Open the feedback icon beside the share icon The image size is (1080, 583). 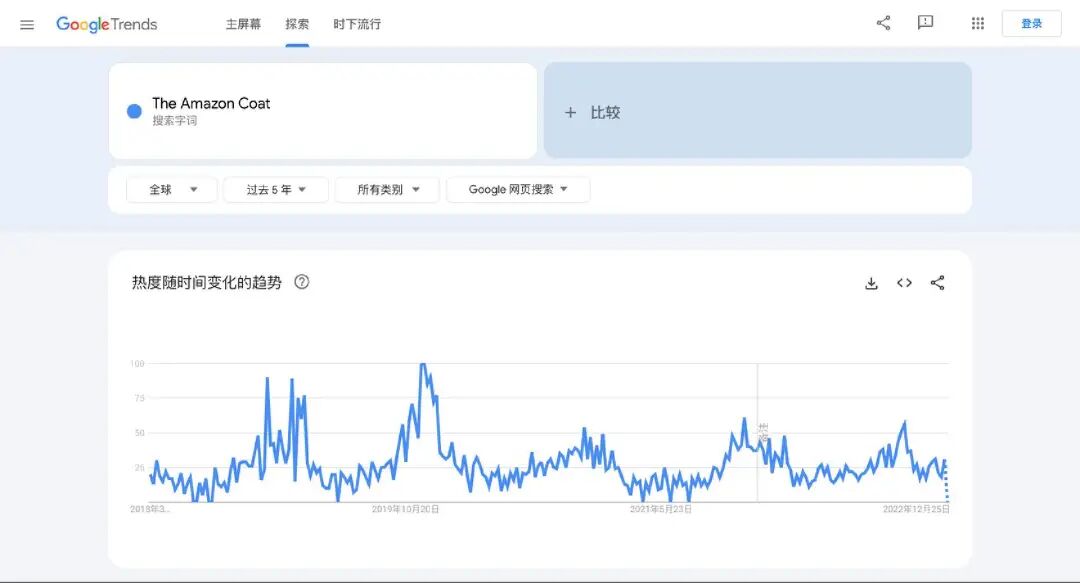click(x=925, y=22)
